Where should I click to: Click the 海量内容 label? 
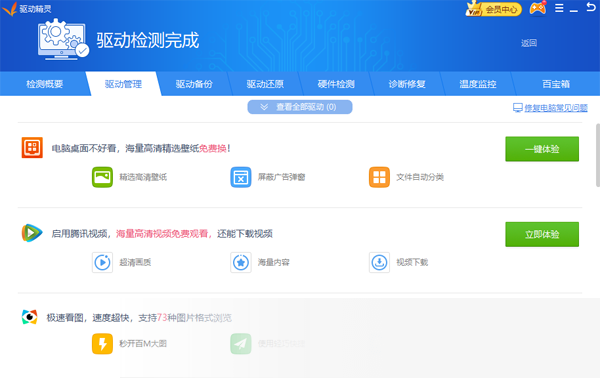pyautogui.click(x=274, y=262)
